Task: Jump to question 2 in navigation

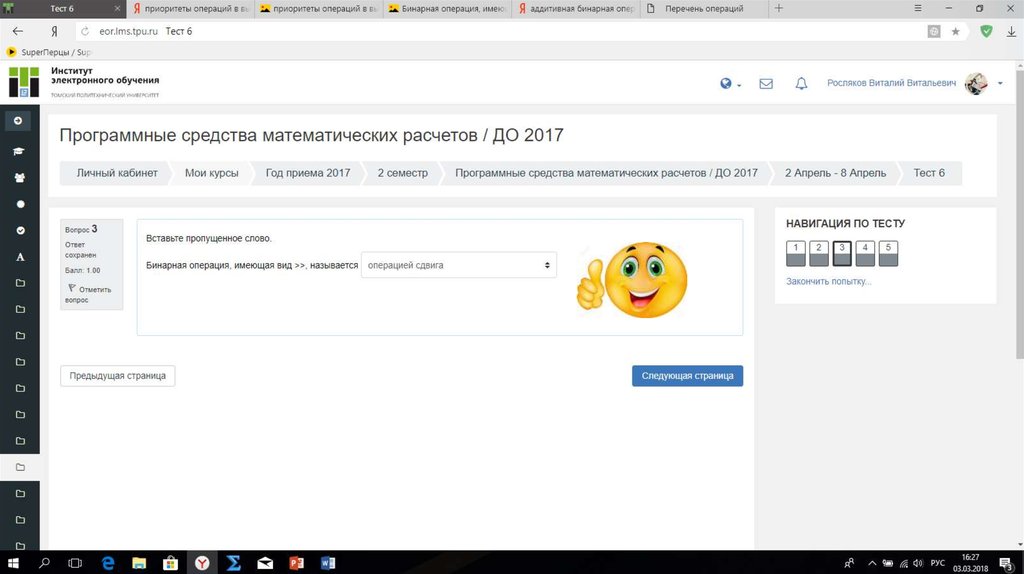Action: 818,253
